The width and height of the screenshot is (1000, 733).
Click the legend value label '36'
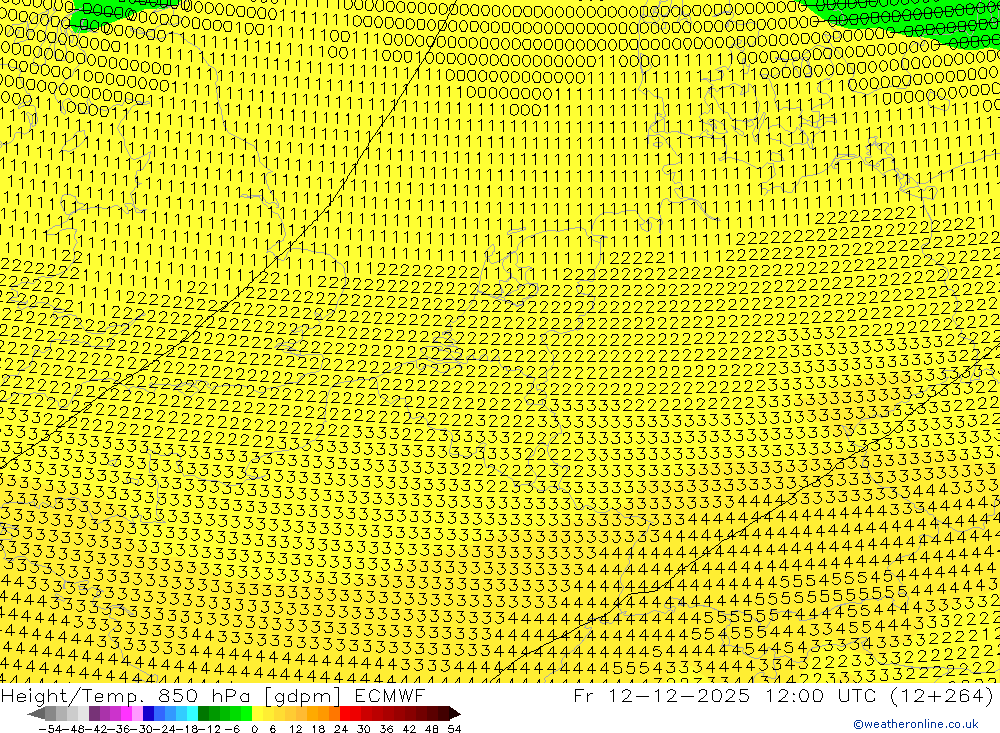point(386,729)
